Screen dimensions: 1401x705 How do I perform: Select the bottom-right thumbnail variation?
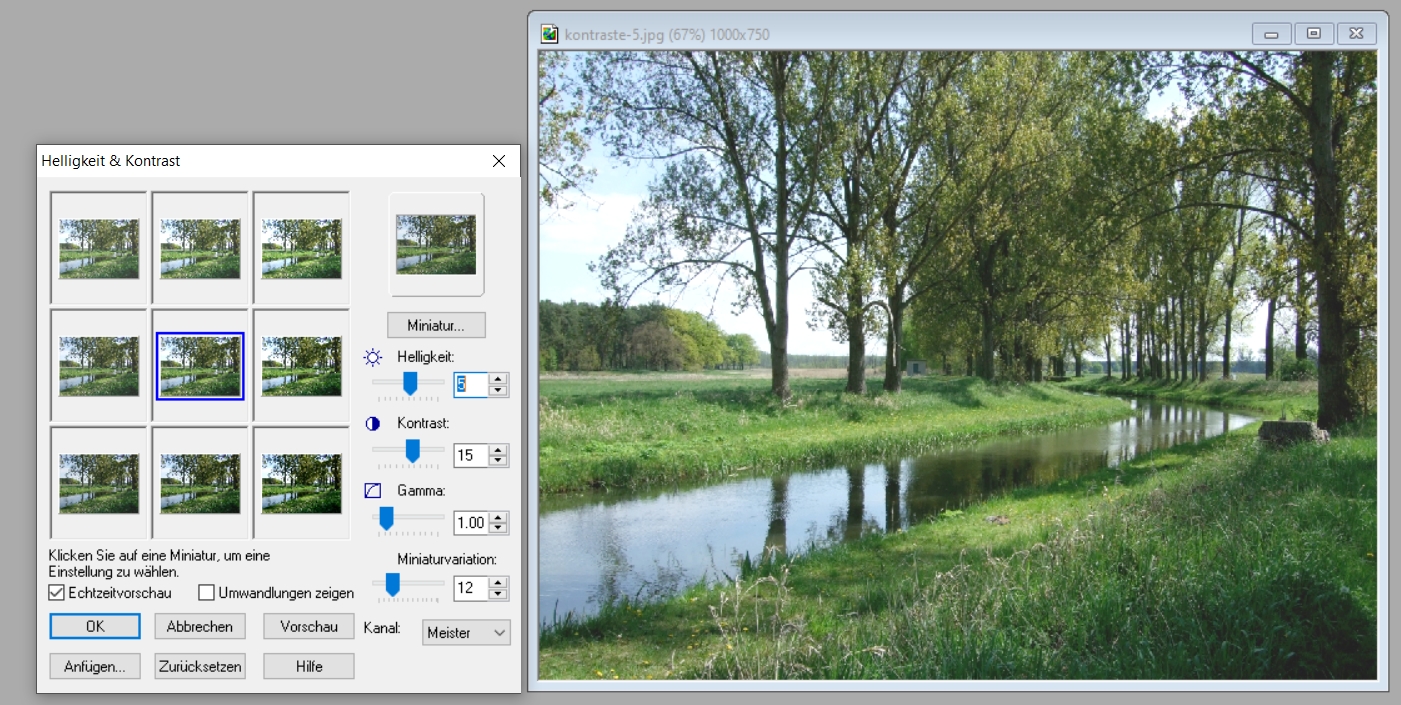(301, 483)
